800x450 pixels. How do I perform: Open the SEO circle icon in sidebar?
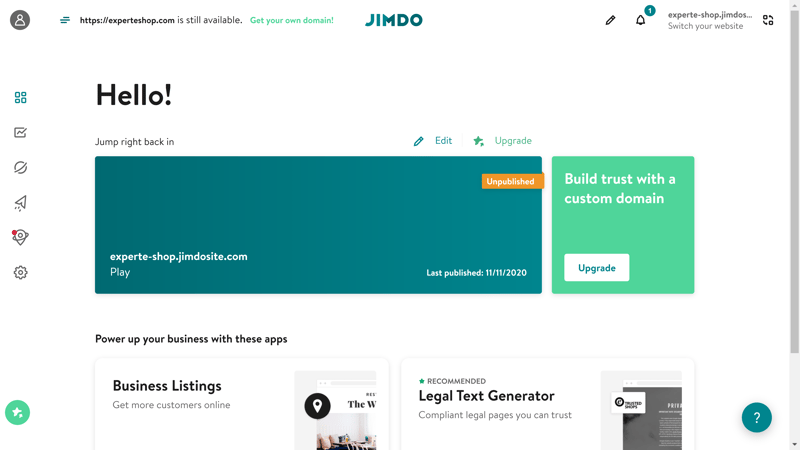[x=20, y=167]
